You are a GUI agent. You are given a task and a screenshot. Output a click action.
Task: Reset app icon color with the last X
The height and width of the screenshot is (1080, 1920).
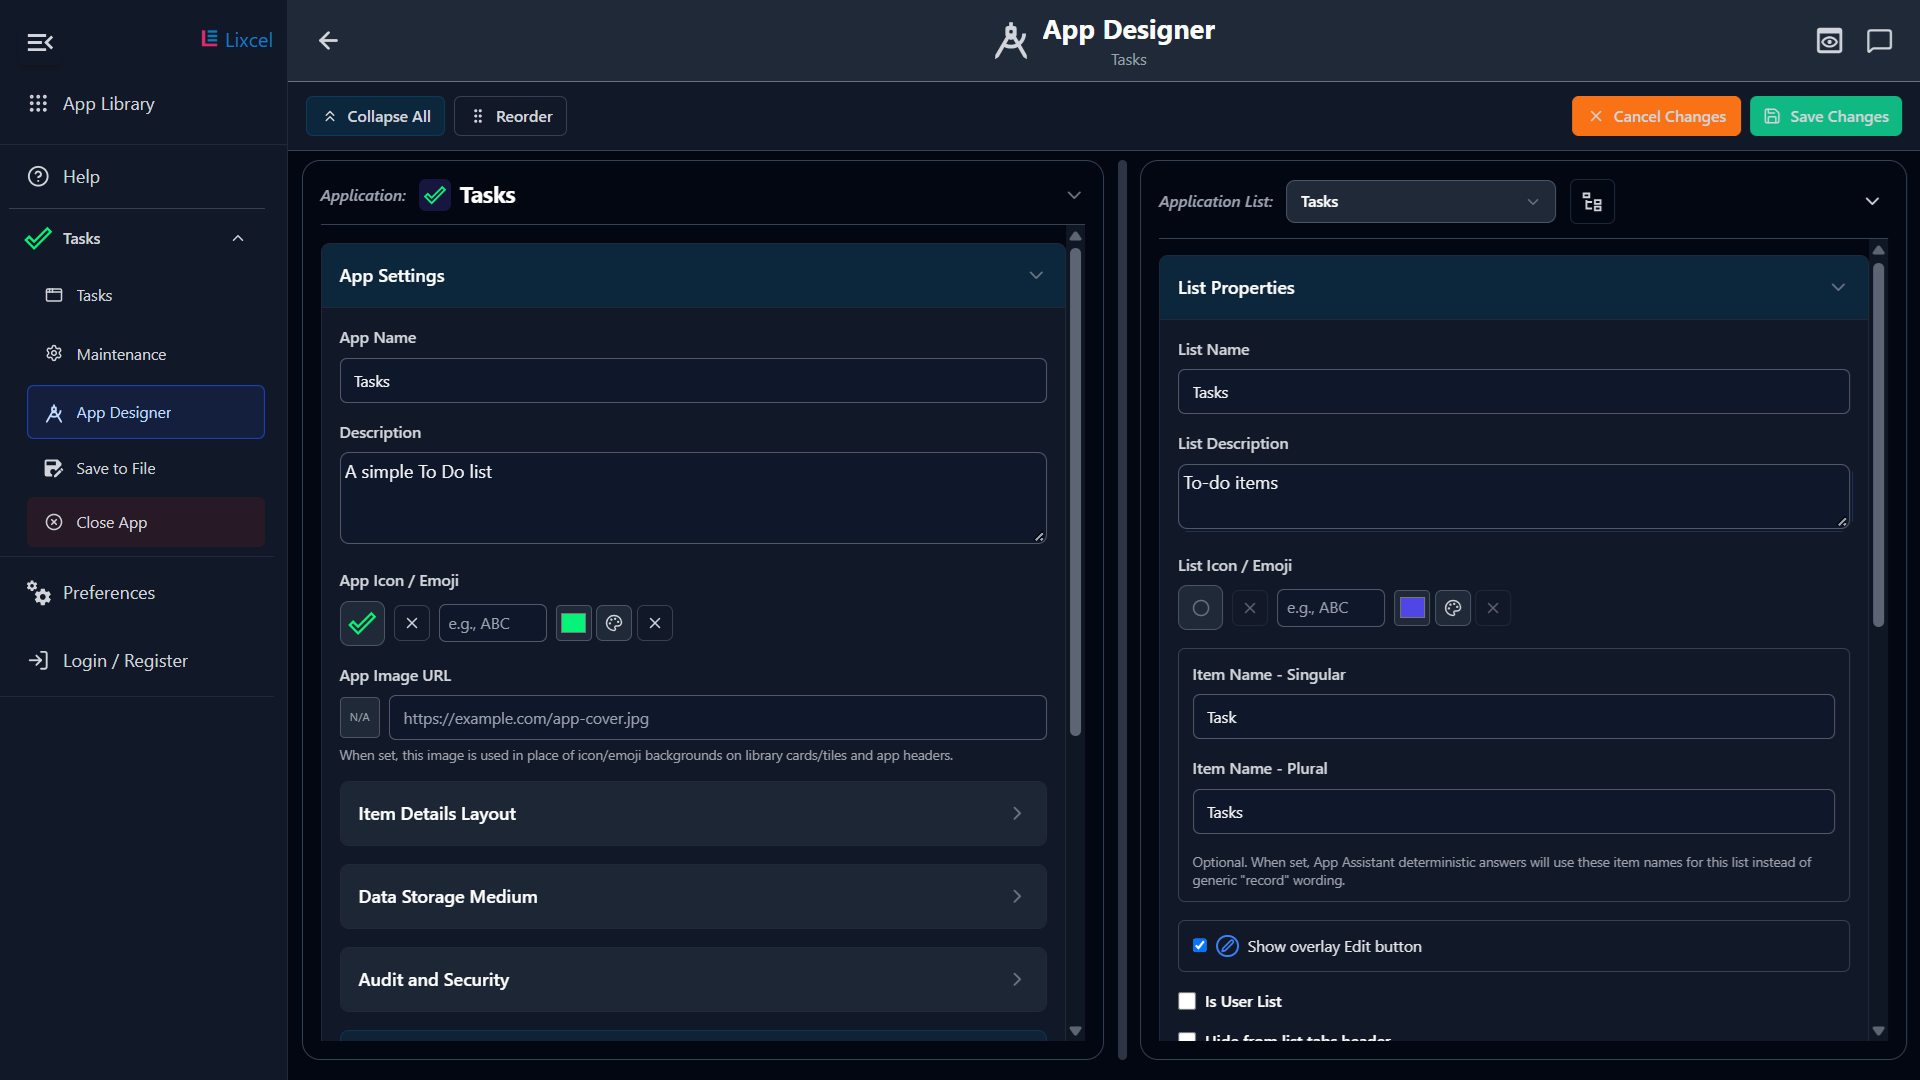[655, 623]
